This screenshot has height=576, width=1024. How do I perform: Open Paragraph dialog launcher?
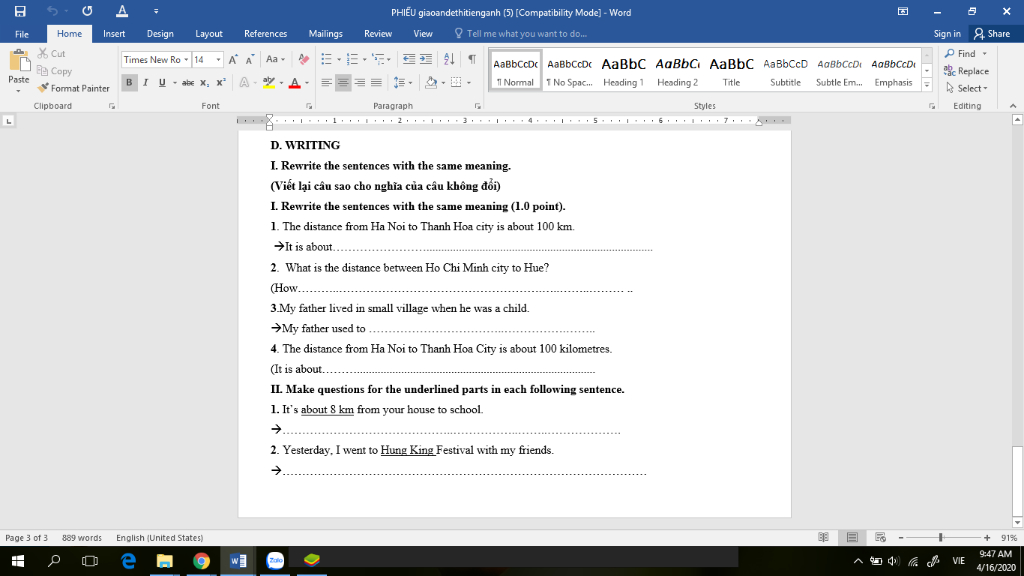tap(477, 106)
